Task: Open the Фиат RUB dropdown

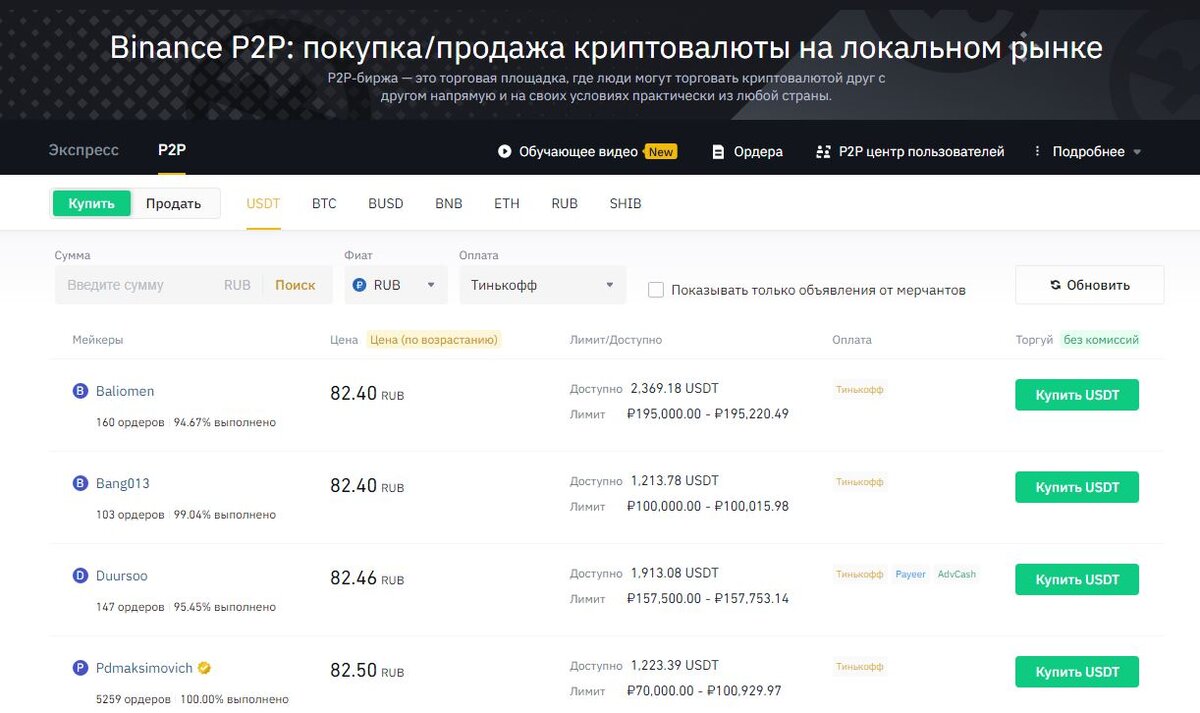Action: point(395,285)
